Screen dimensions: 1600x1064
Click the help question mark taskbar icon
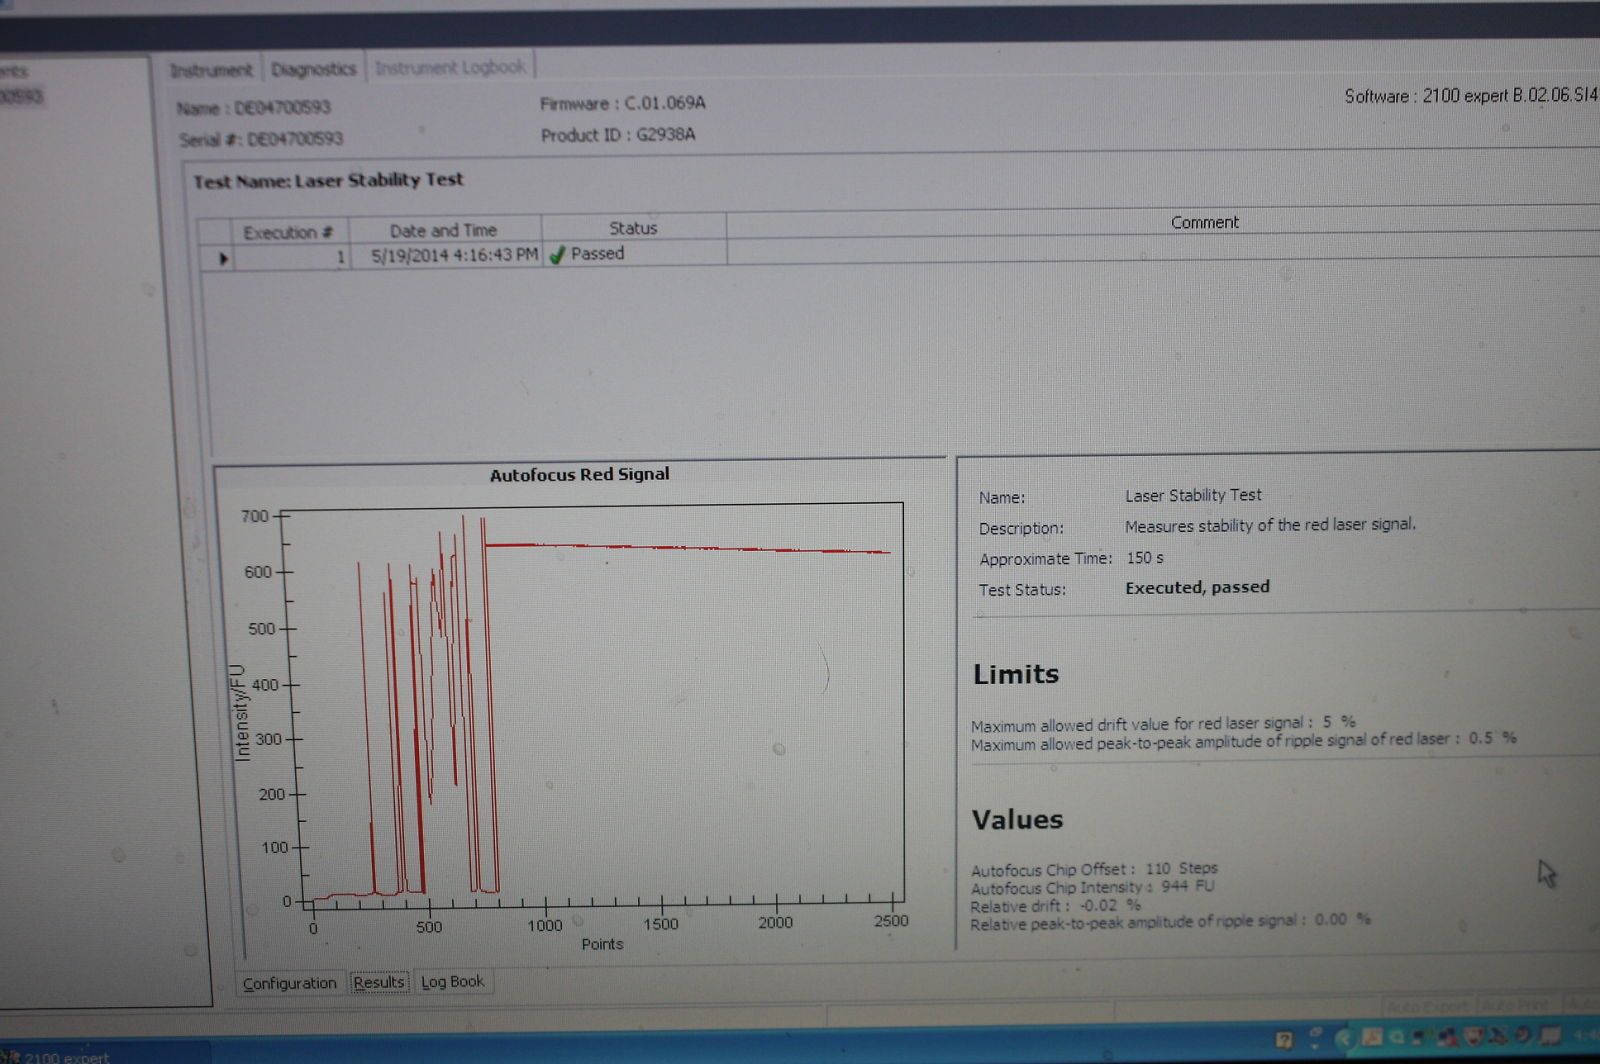click(x=1284, y=1040)
